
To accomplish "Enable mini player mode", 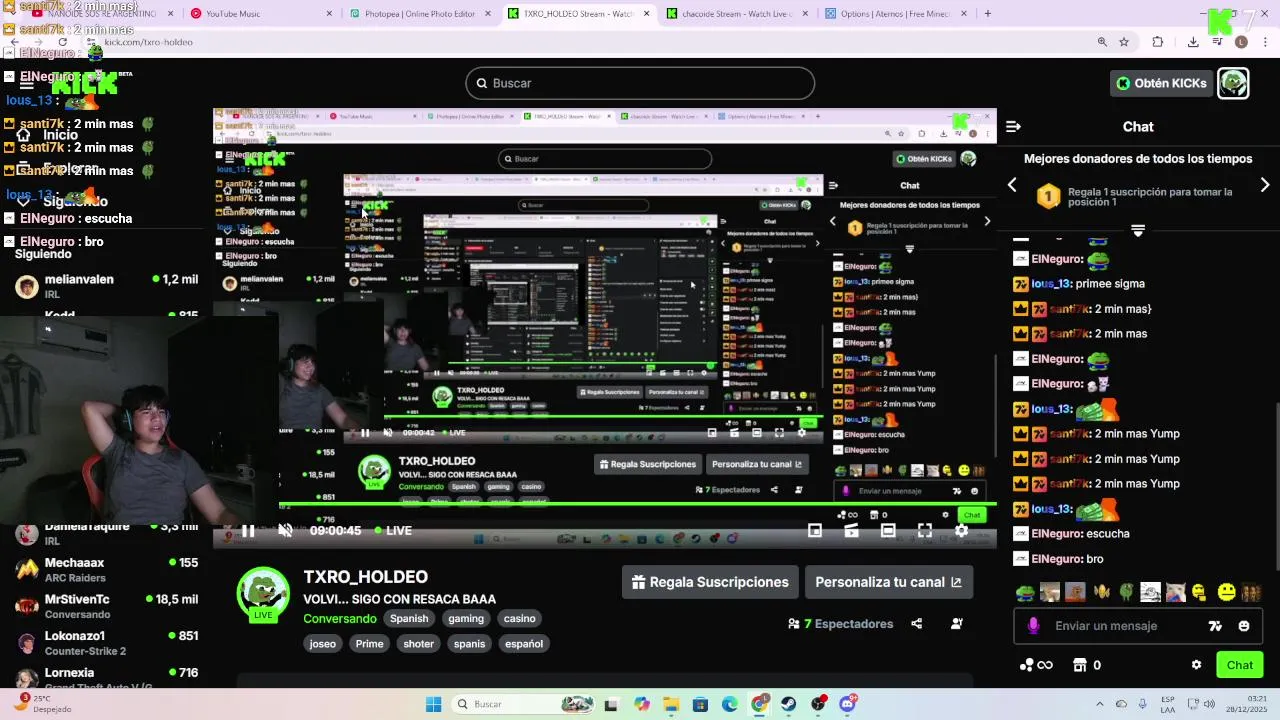I will point(815,531).
